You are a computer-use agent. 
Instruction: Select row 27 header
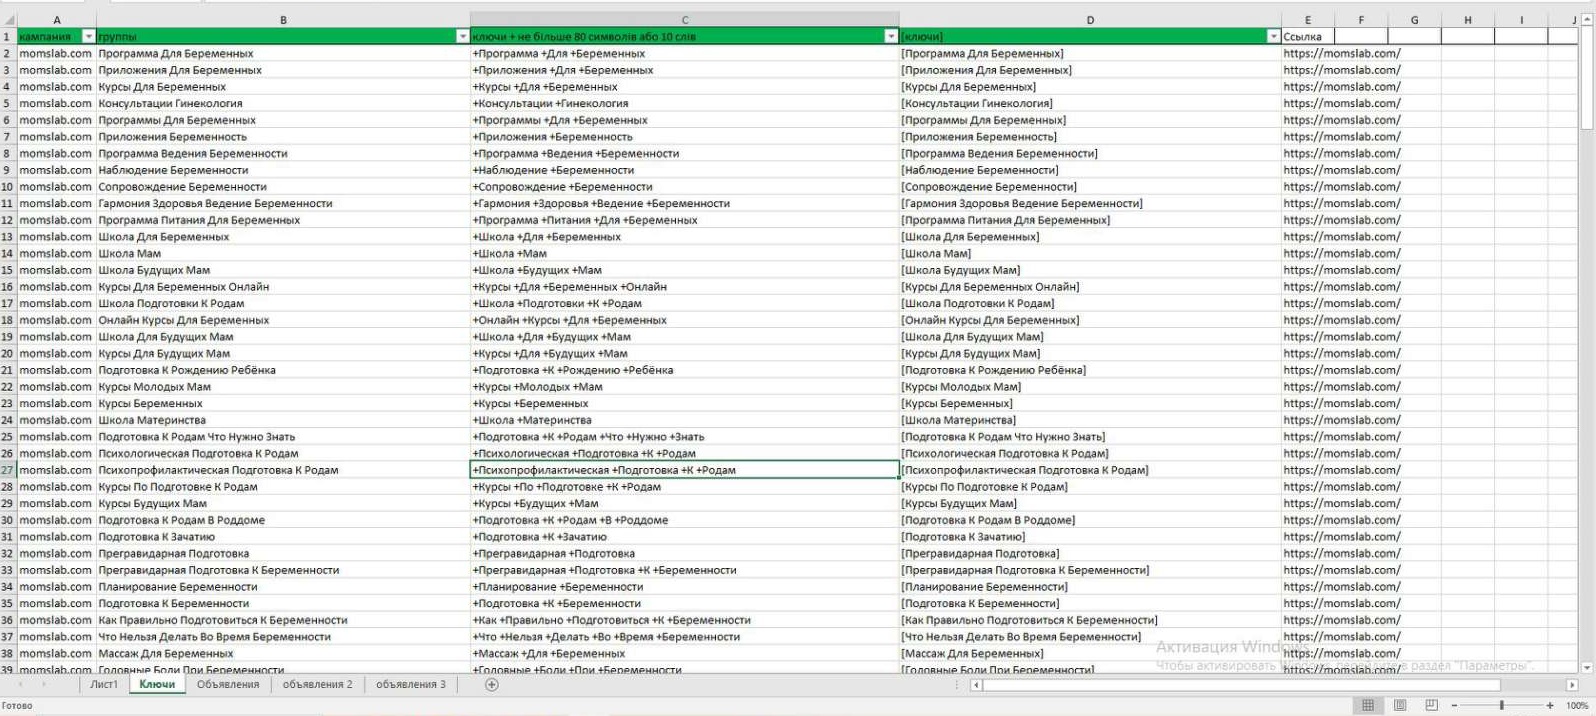(x=8, y=470)
